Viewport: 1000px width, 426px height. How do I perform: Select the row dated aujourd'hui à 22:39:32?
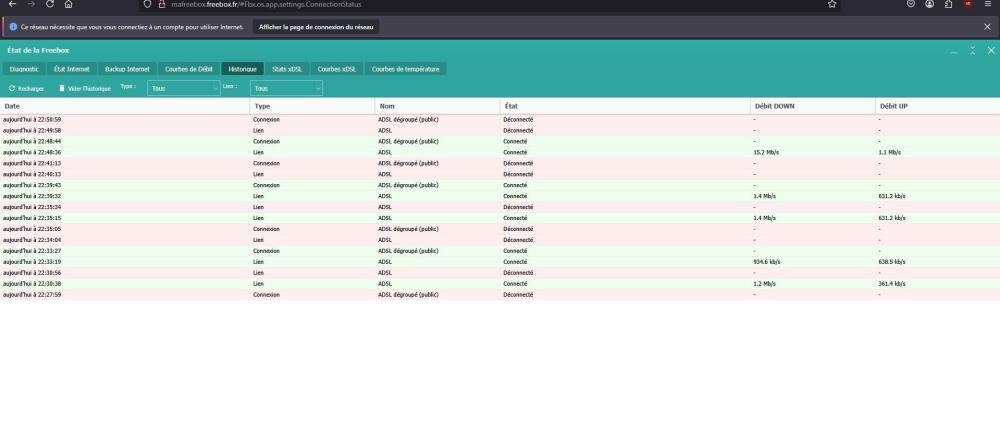(x=500, y=196)
